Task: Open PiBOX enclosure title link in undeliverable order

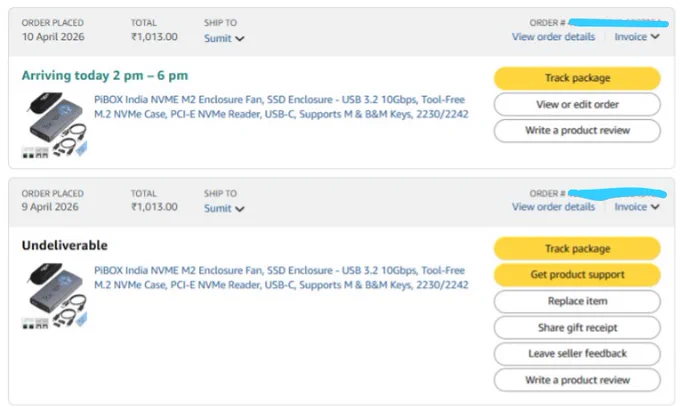Action: [281, 278]
